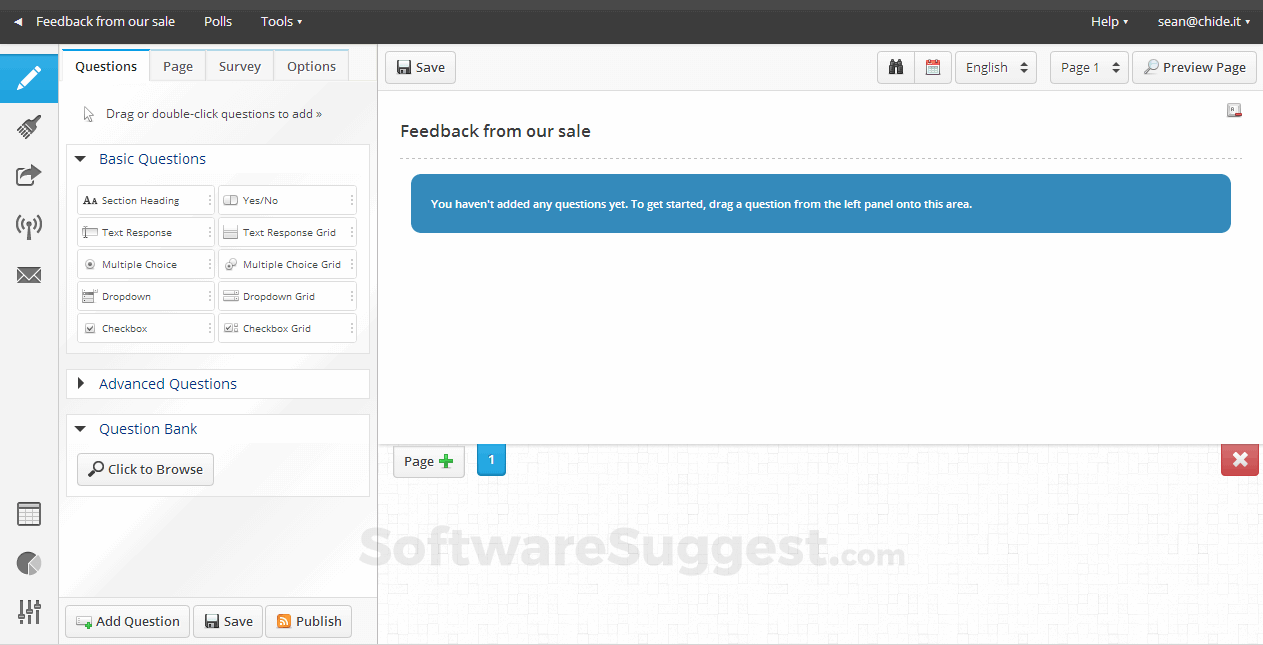Click the Publish button

pos(309,621)
